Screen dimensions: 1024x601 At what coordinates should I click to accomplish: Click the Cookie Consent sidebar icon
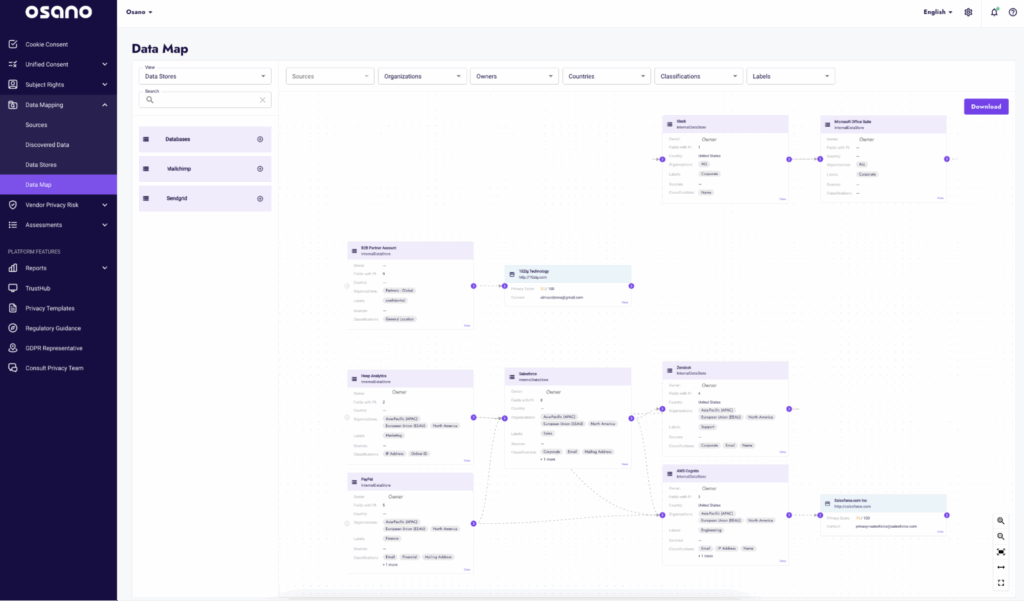coord(12,44)
